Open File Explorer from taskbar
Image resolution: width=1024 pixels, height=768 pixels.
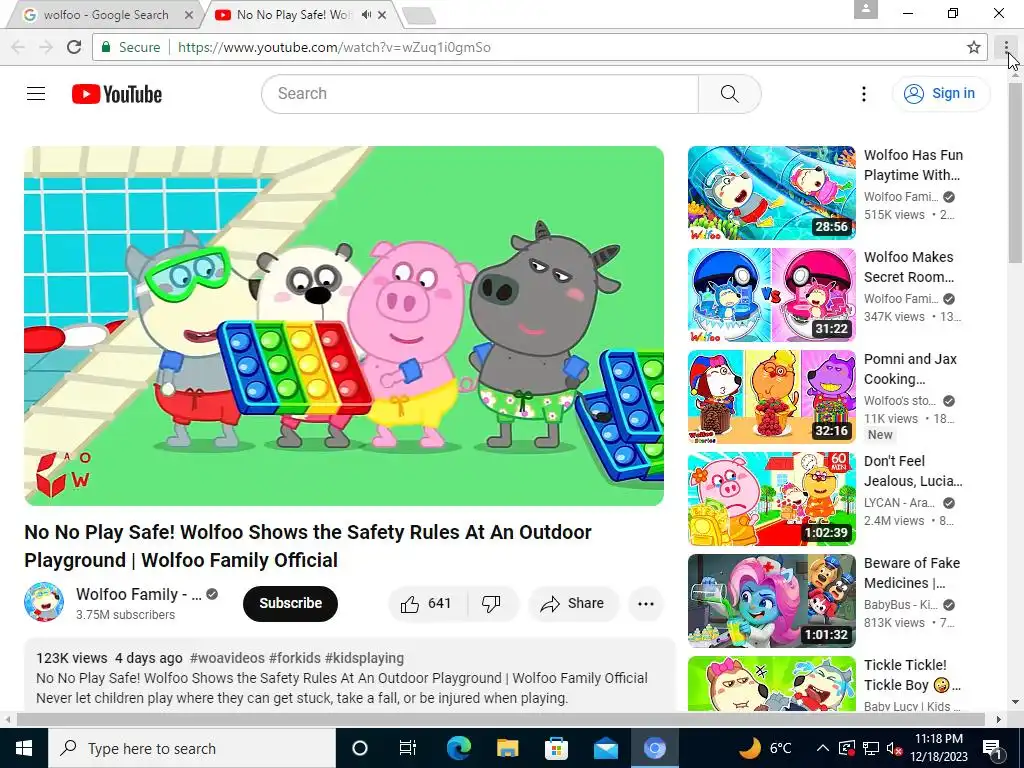507,748
